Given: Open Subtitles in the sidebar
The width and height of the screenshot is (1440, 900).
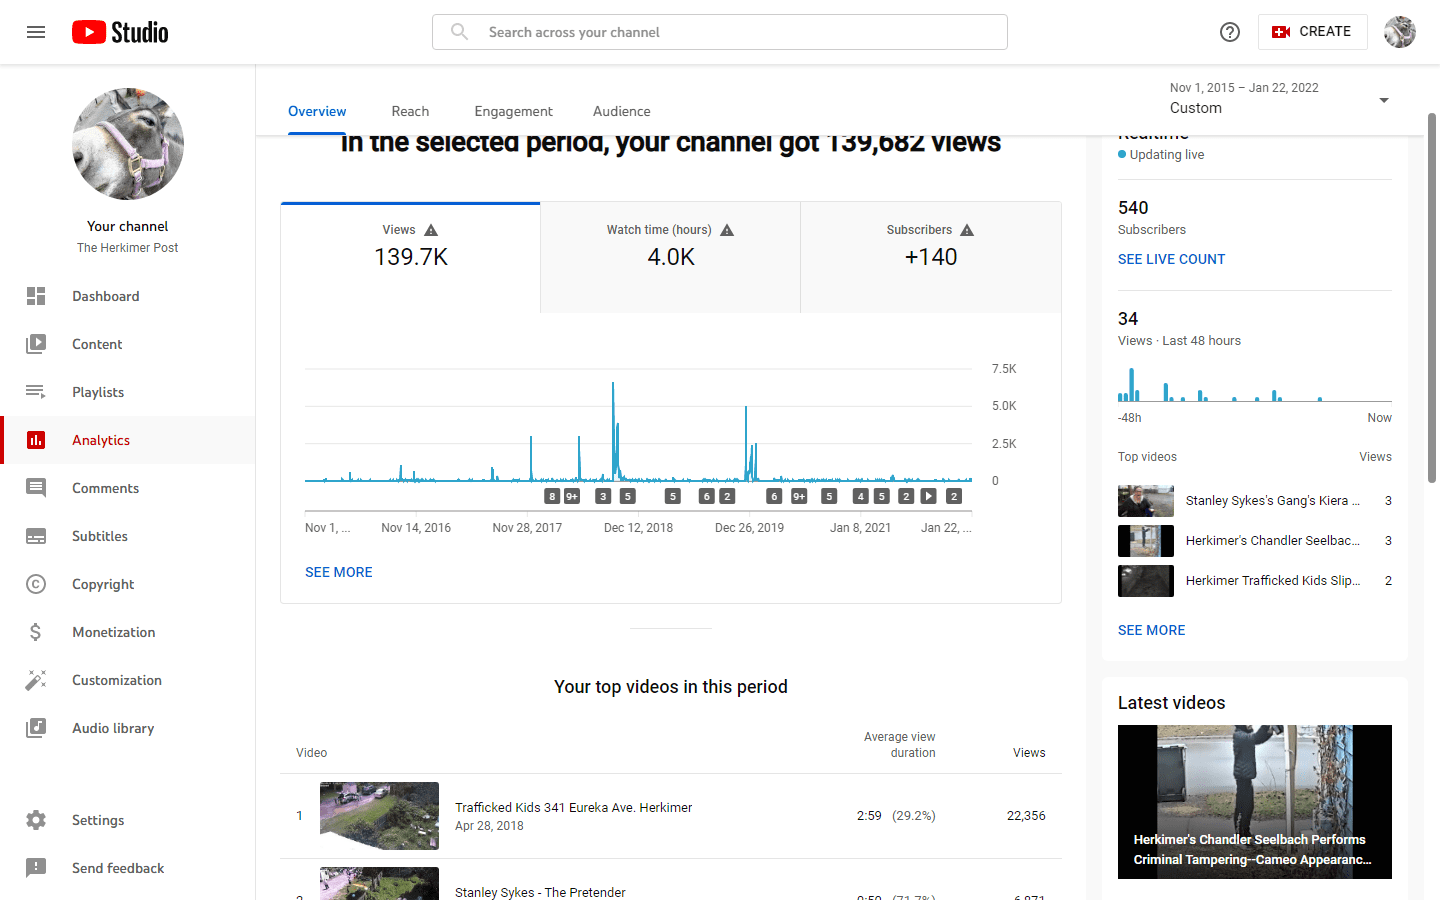Looking at the screenshot, I should [128, 536].
